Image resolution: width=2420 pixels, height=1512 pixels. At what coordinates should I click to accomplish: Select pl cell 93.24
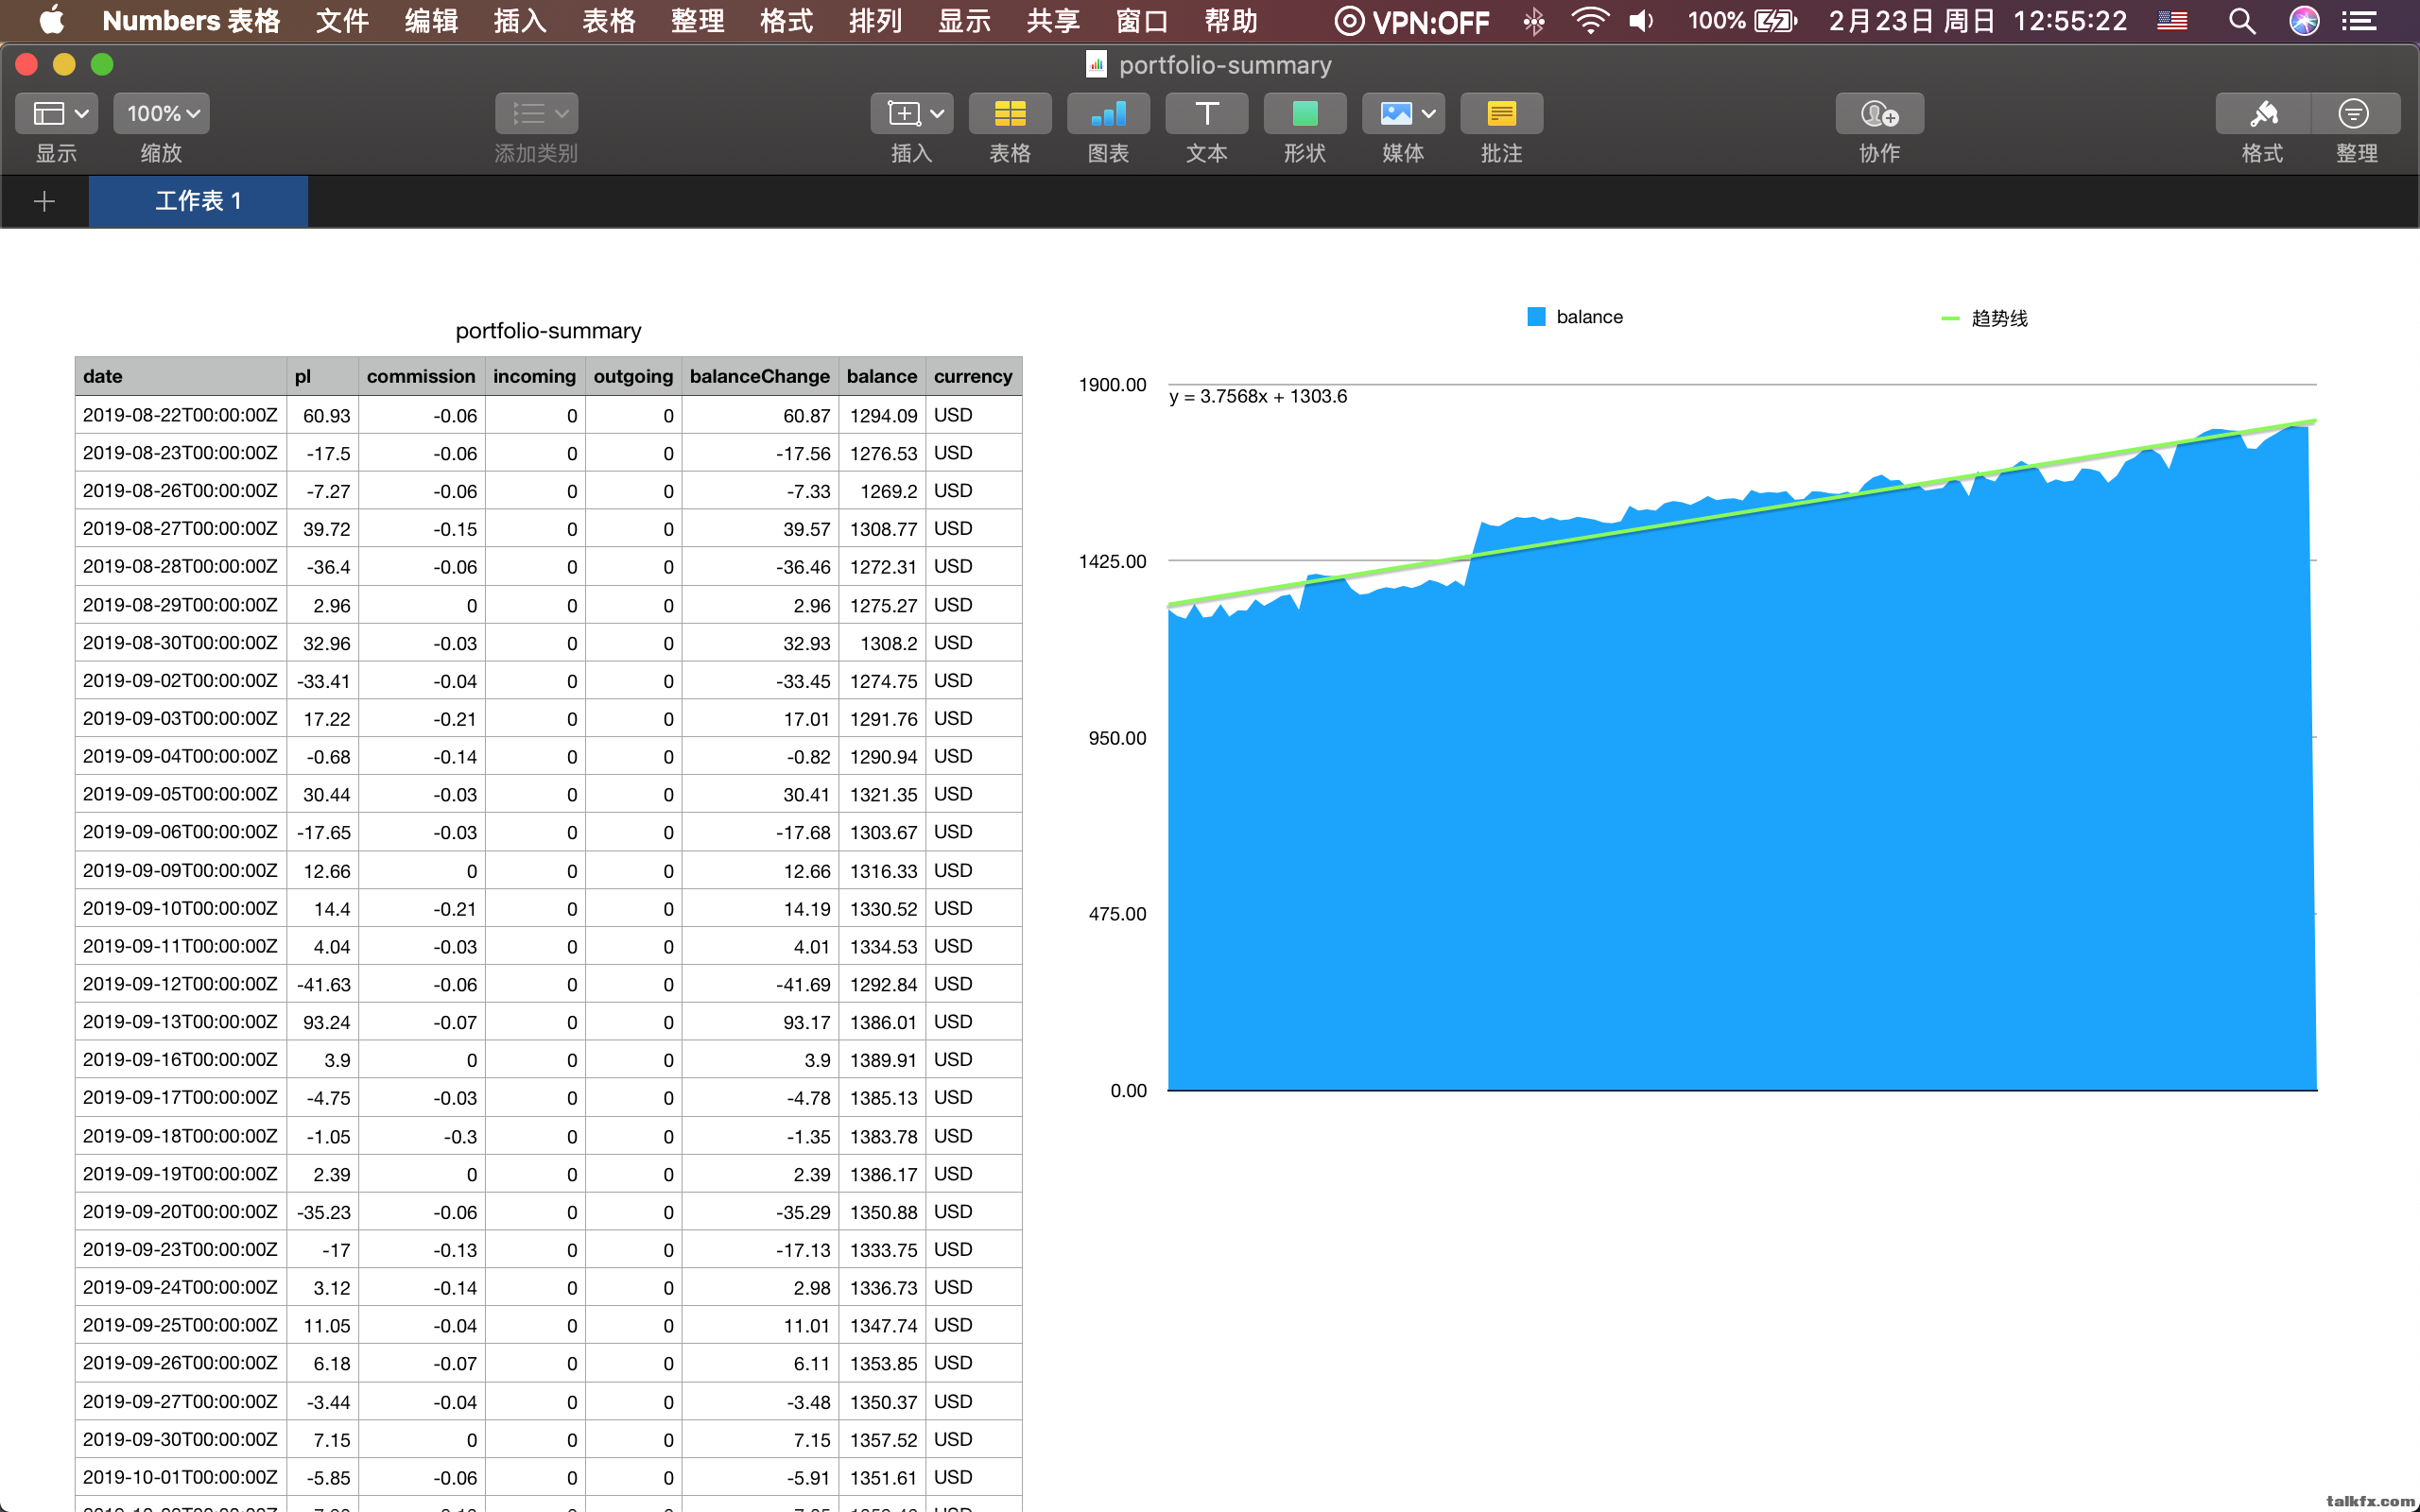tap(323, 1022)
